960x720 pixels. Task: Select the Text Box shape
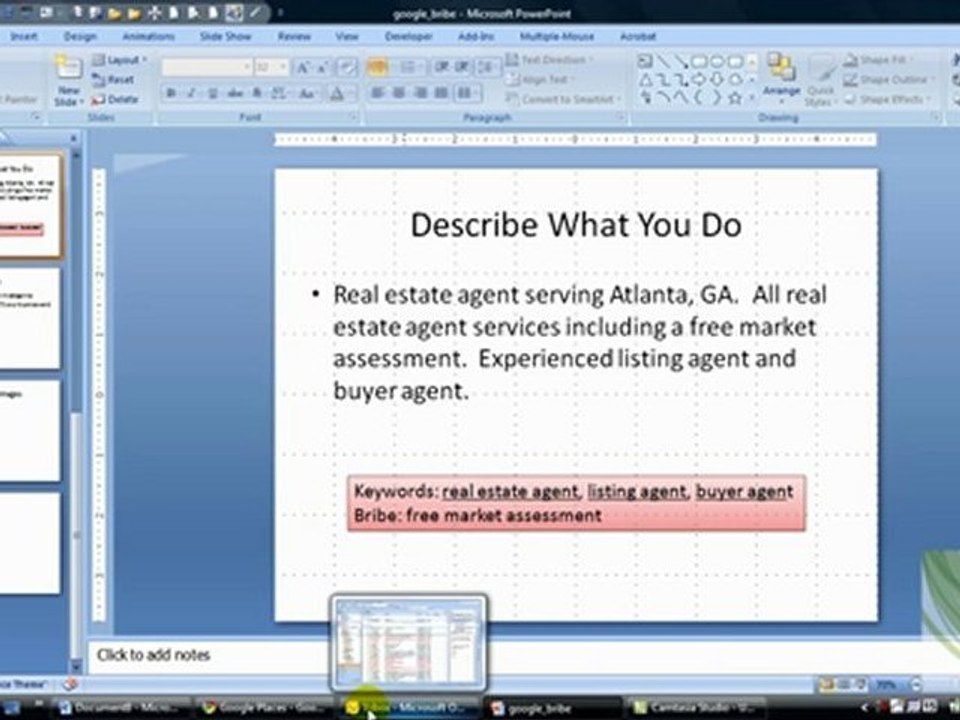tap(645, 61)
